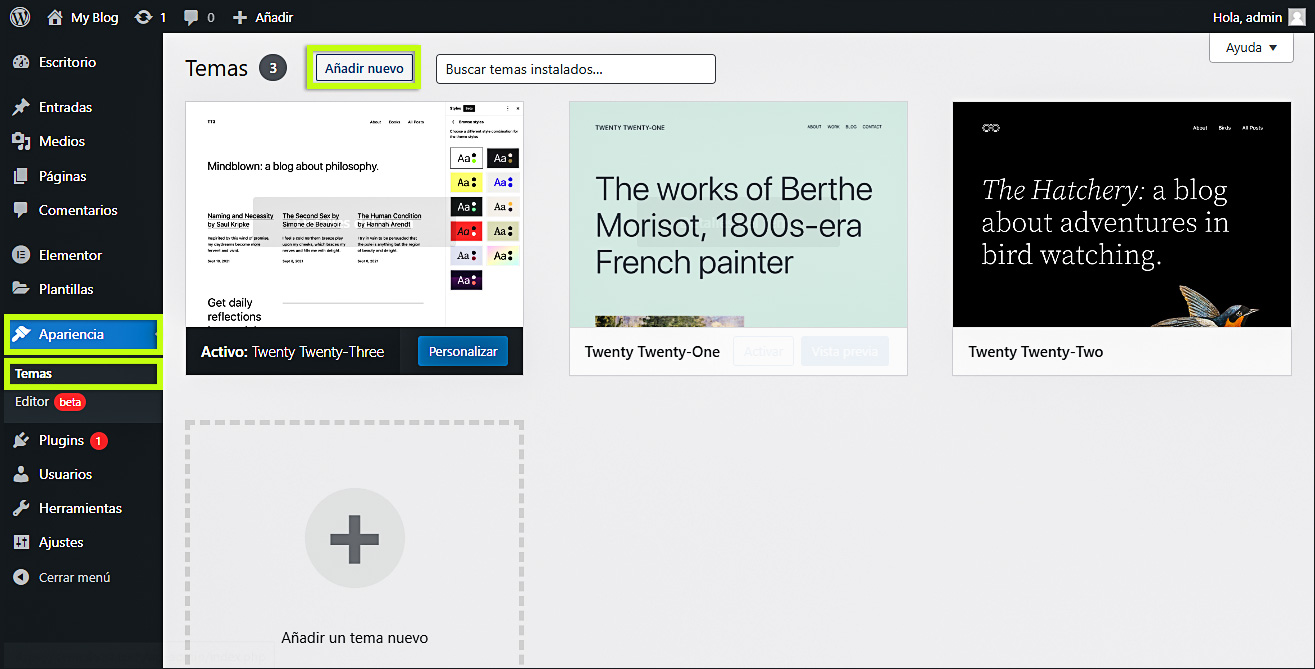
Task: Select the Twenty Twenty-Two theme thumbnail
Action: [1121, 214]
